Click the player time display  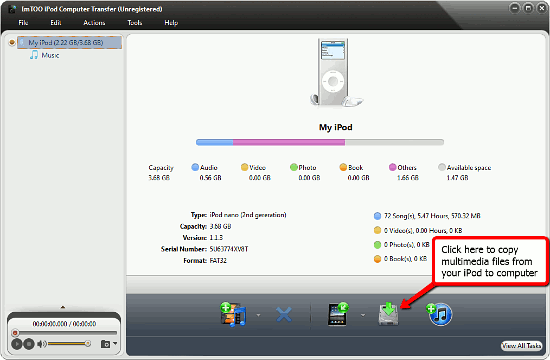point(64,324)
